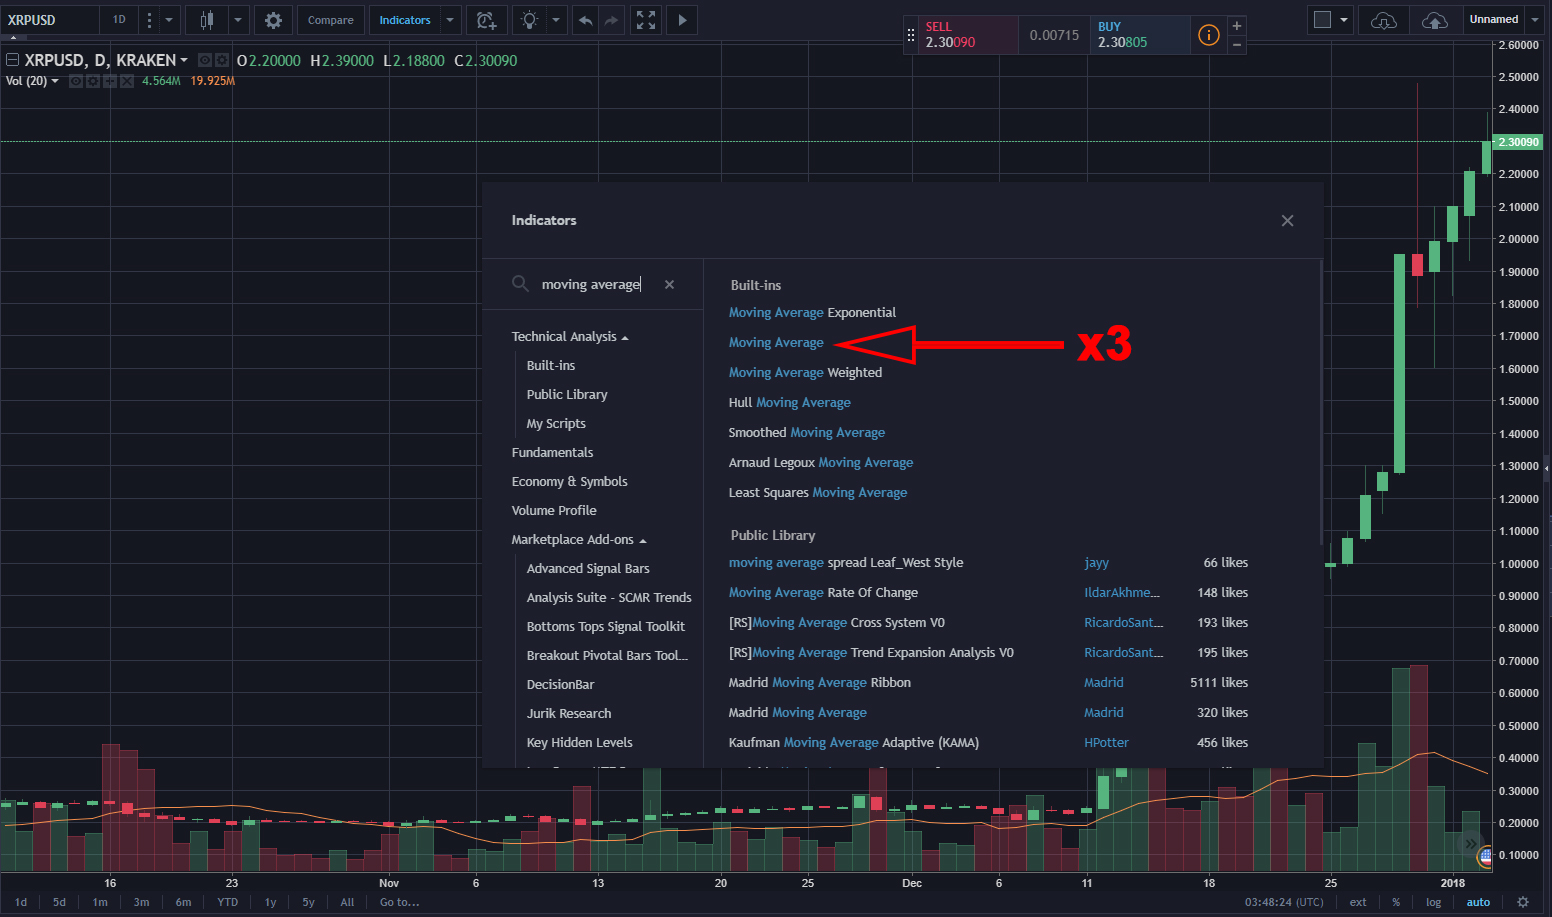Open XRPUSD series settings gear

pyautogui.click(x=222, y=60)
